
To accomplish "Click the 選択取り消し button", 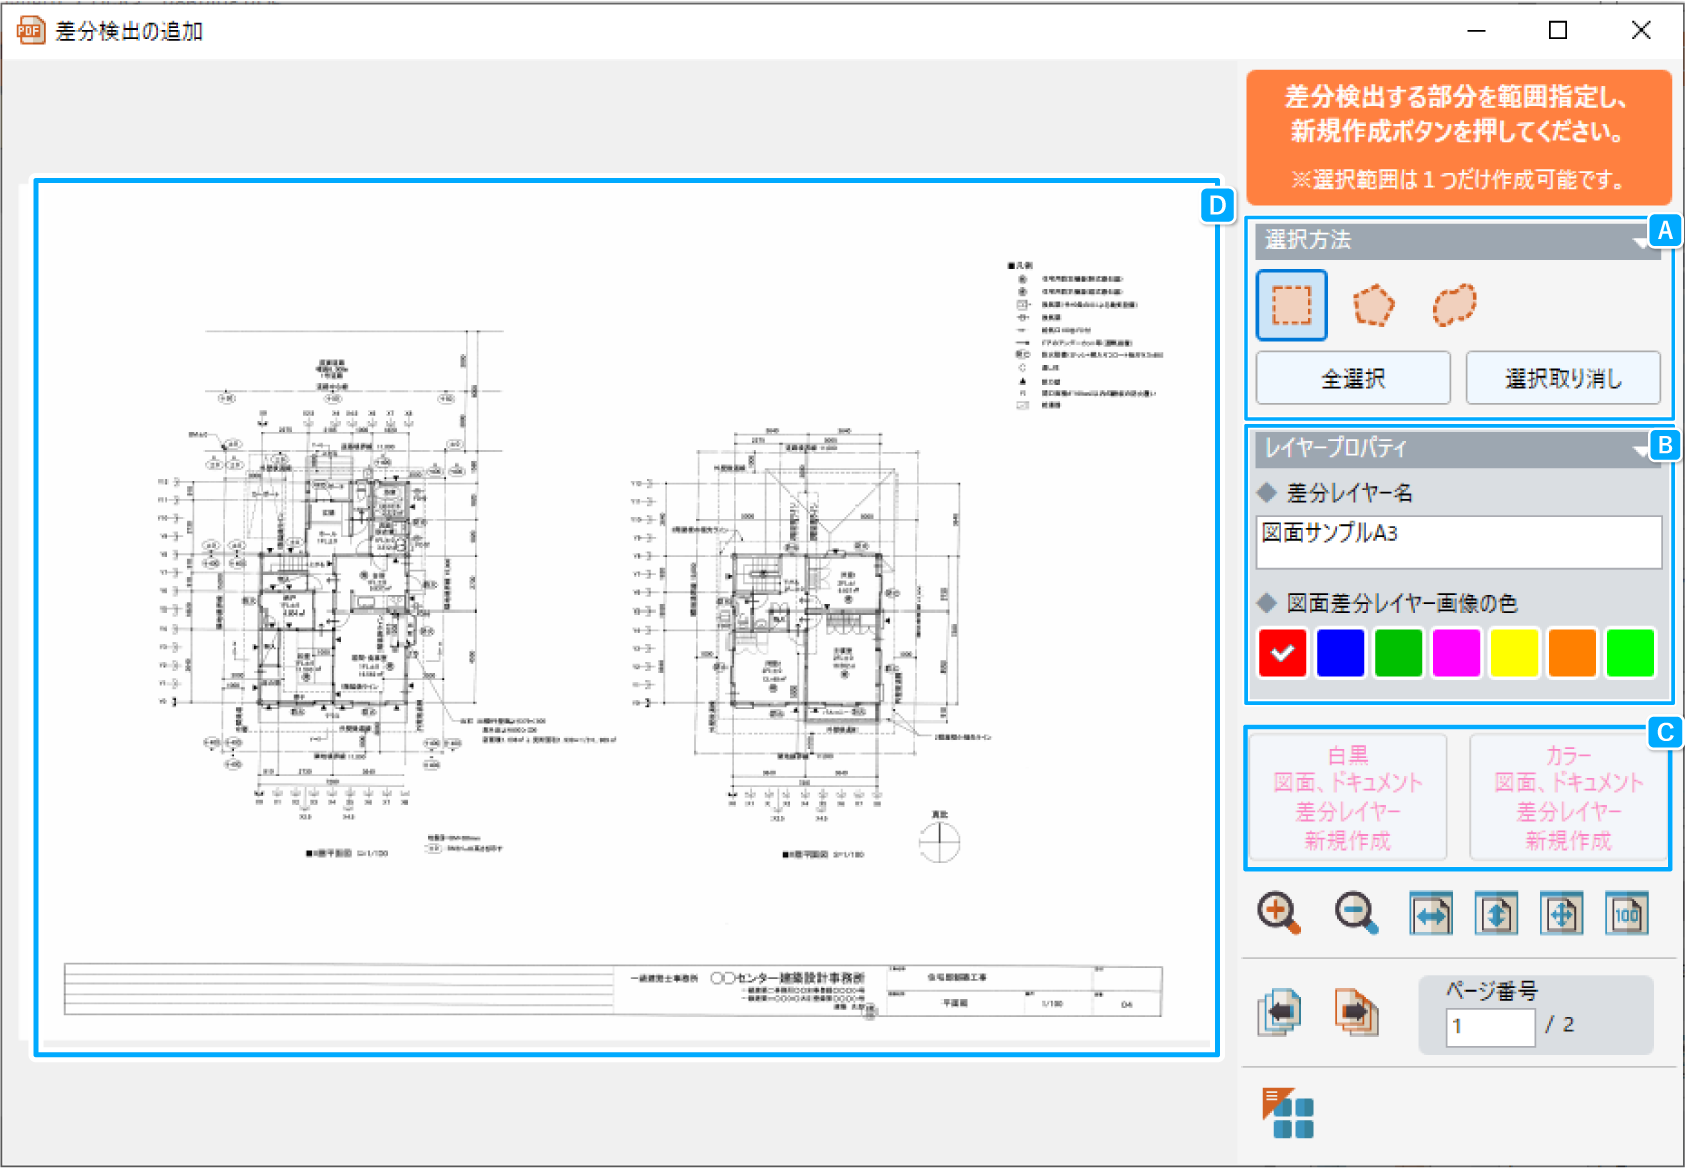I will point(1563,378).
